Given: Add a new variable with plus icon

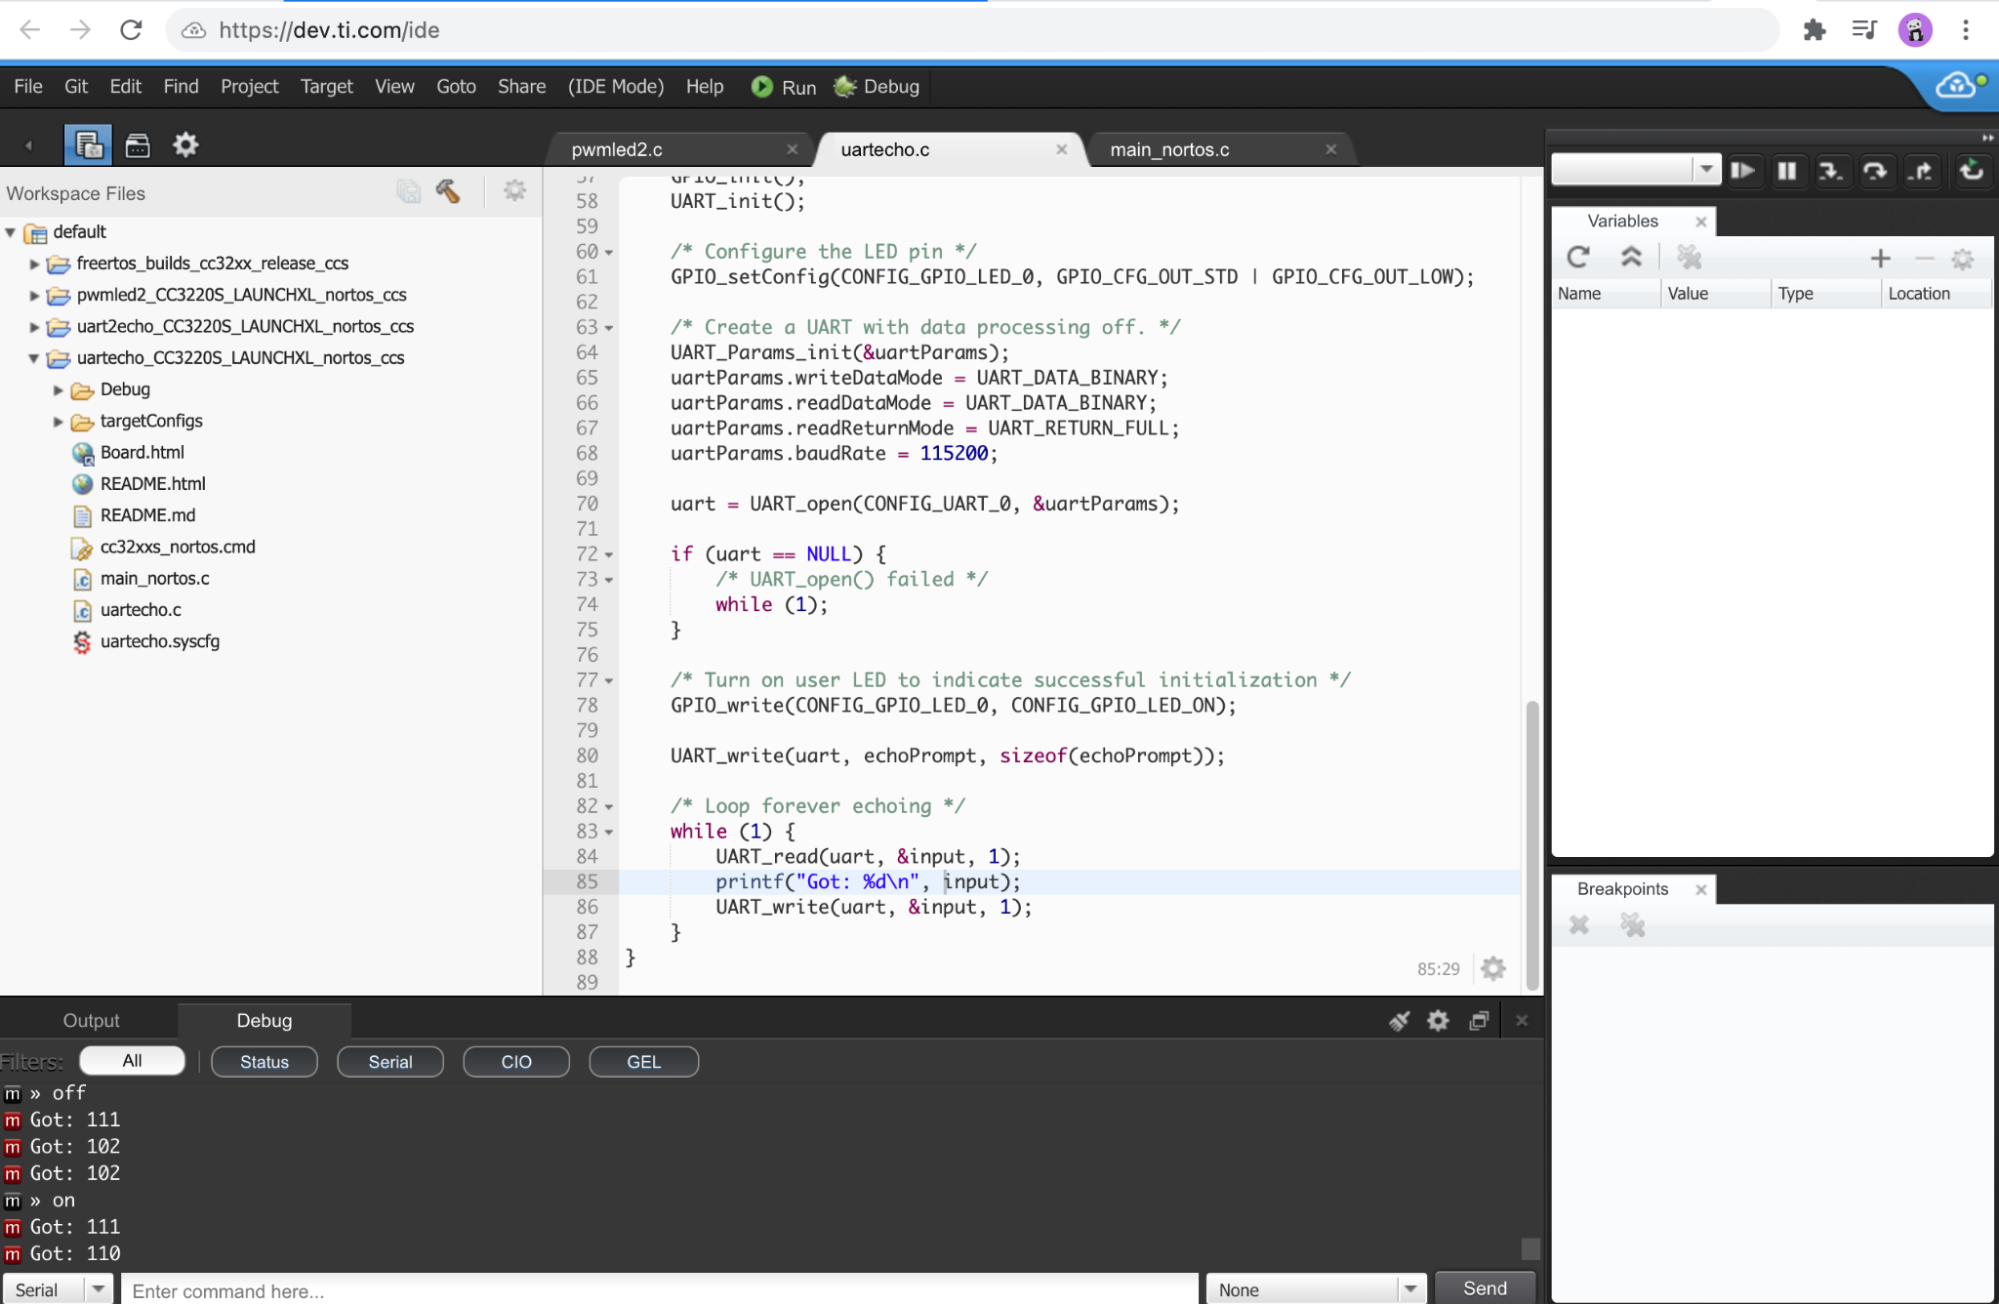Looking at the screenshot, I should [x=1880, y=259].
